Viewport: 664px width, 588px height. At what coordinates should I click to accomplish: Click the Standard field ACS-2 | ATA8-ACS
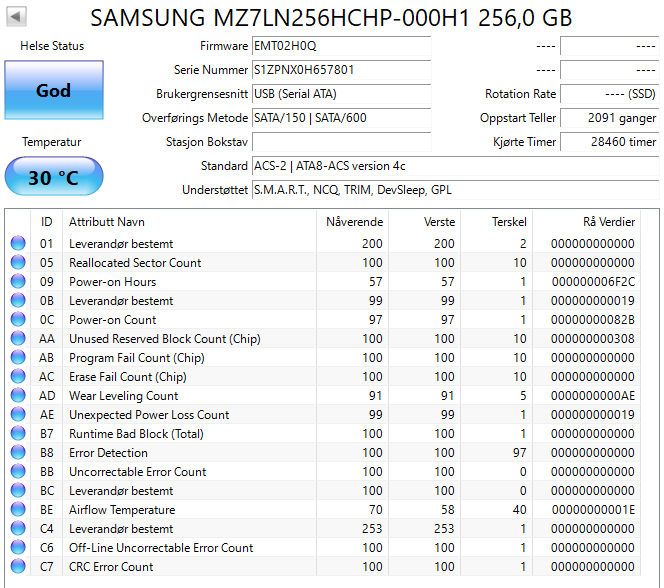coord(456,166)
